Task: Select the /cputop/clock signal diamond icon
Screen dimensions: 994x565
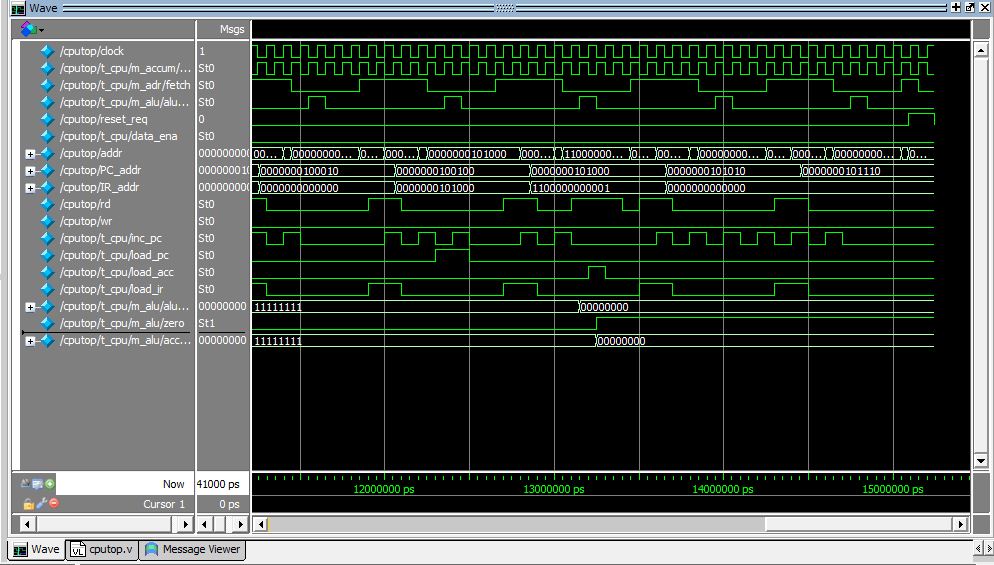Action: [48, 51]
